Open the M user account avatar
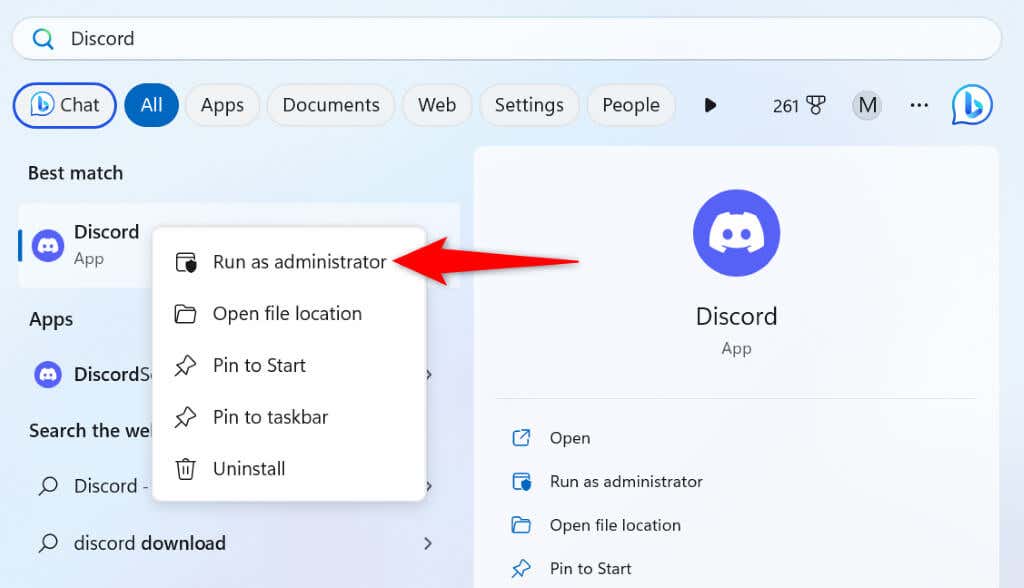The width and height of the screenshot is (1024, 588). click(x=867, y=105)
